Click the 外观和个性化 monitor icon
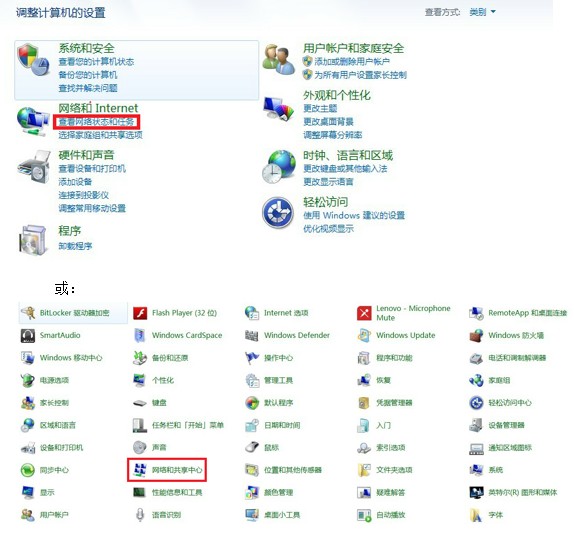574x538 pixels. tap(279, 108)
